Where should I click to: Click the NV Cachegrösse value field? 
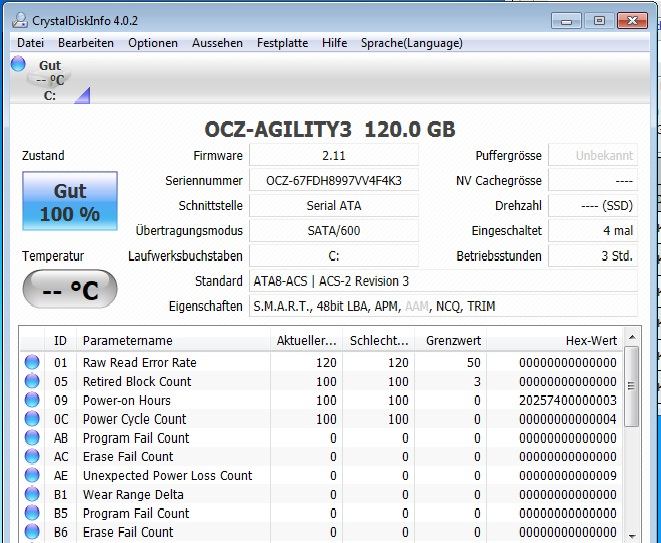pos(593,181)
